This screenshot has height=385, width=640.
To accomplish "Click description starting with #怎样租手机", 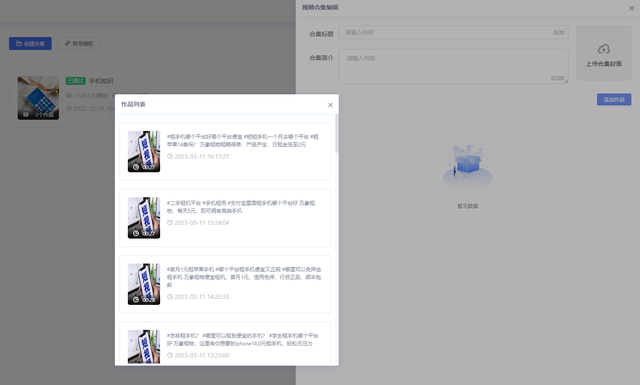I will click(242, 339).
